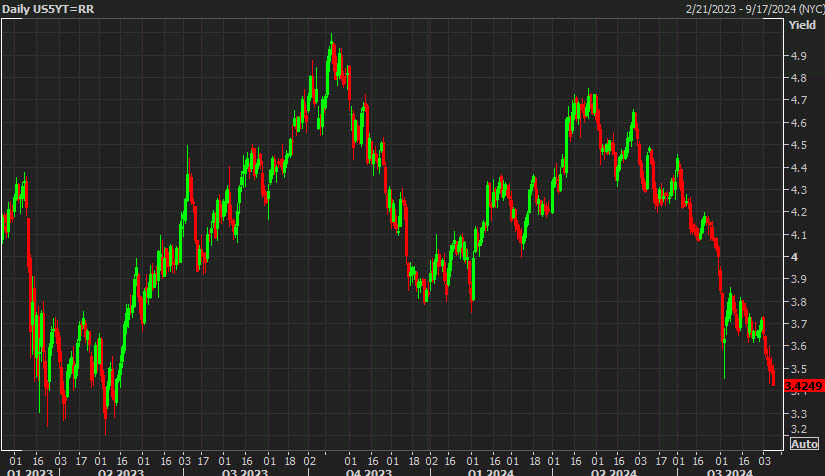Select the Daily US5YT=RR chart title
The height and width of the screenshot is (476, 825).
(48, 9)
